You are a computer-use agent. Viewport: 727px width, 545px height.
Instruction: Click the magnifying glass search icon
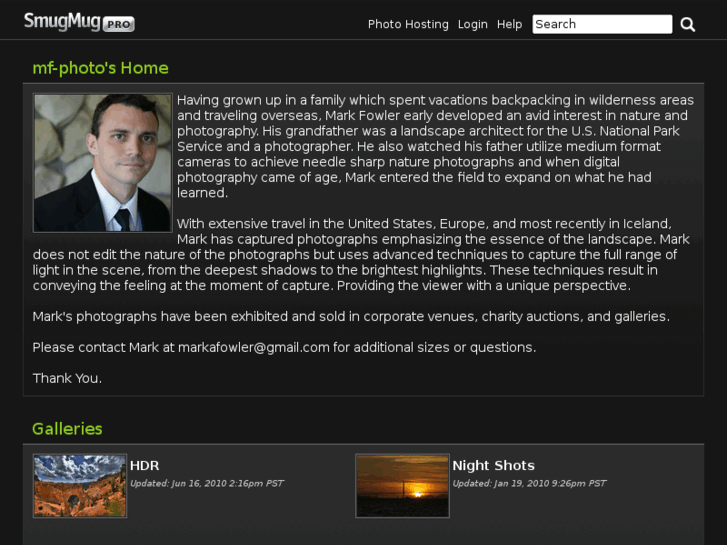[688, 24]
